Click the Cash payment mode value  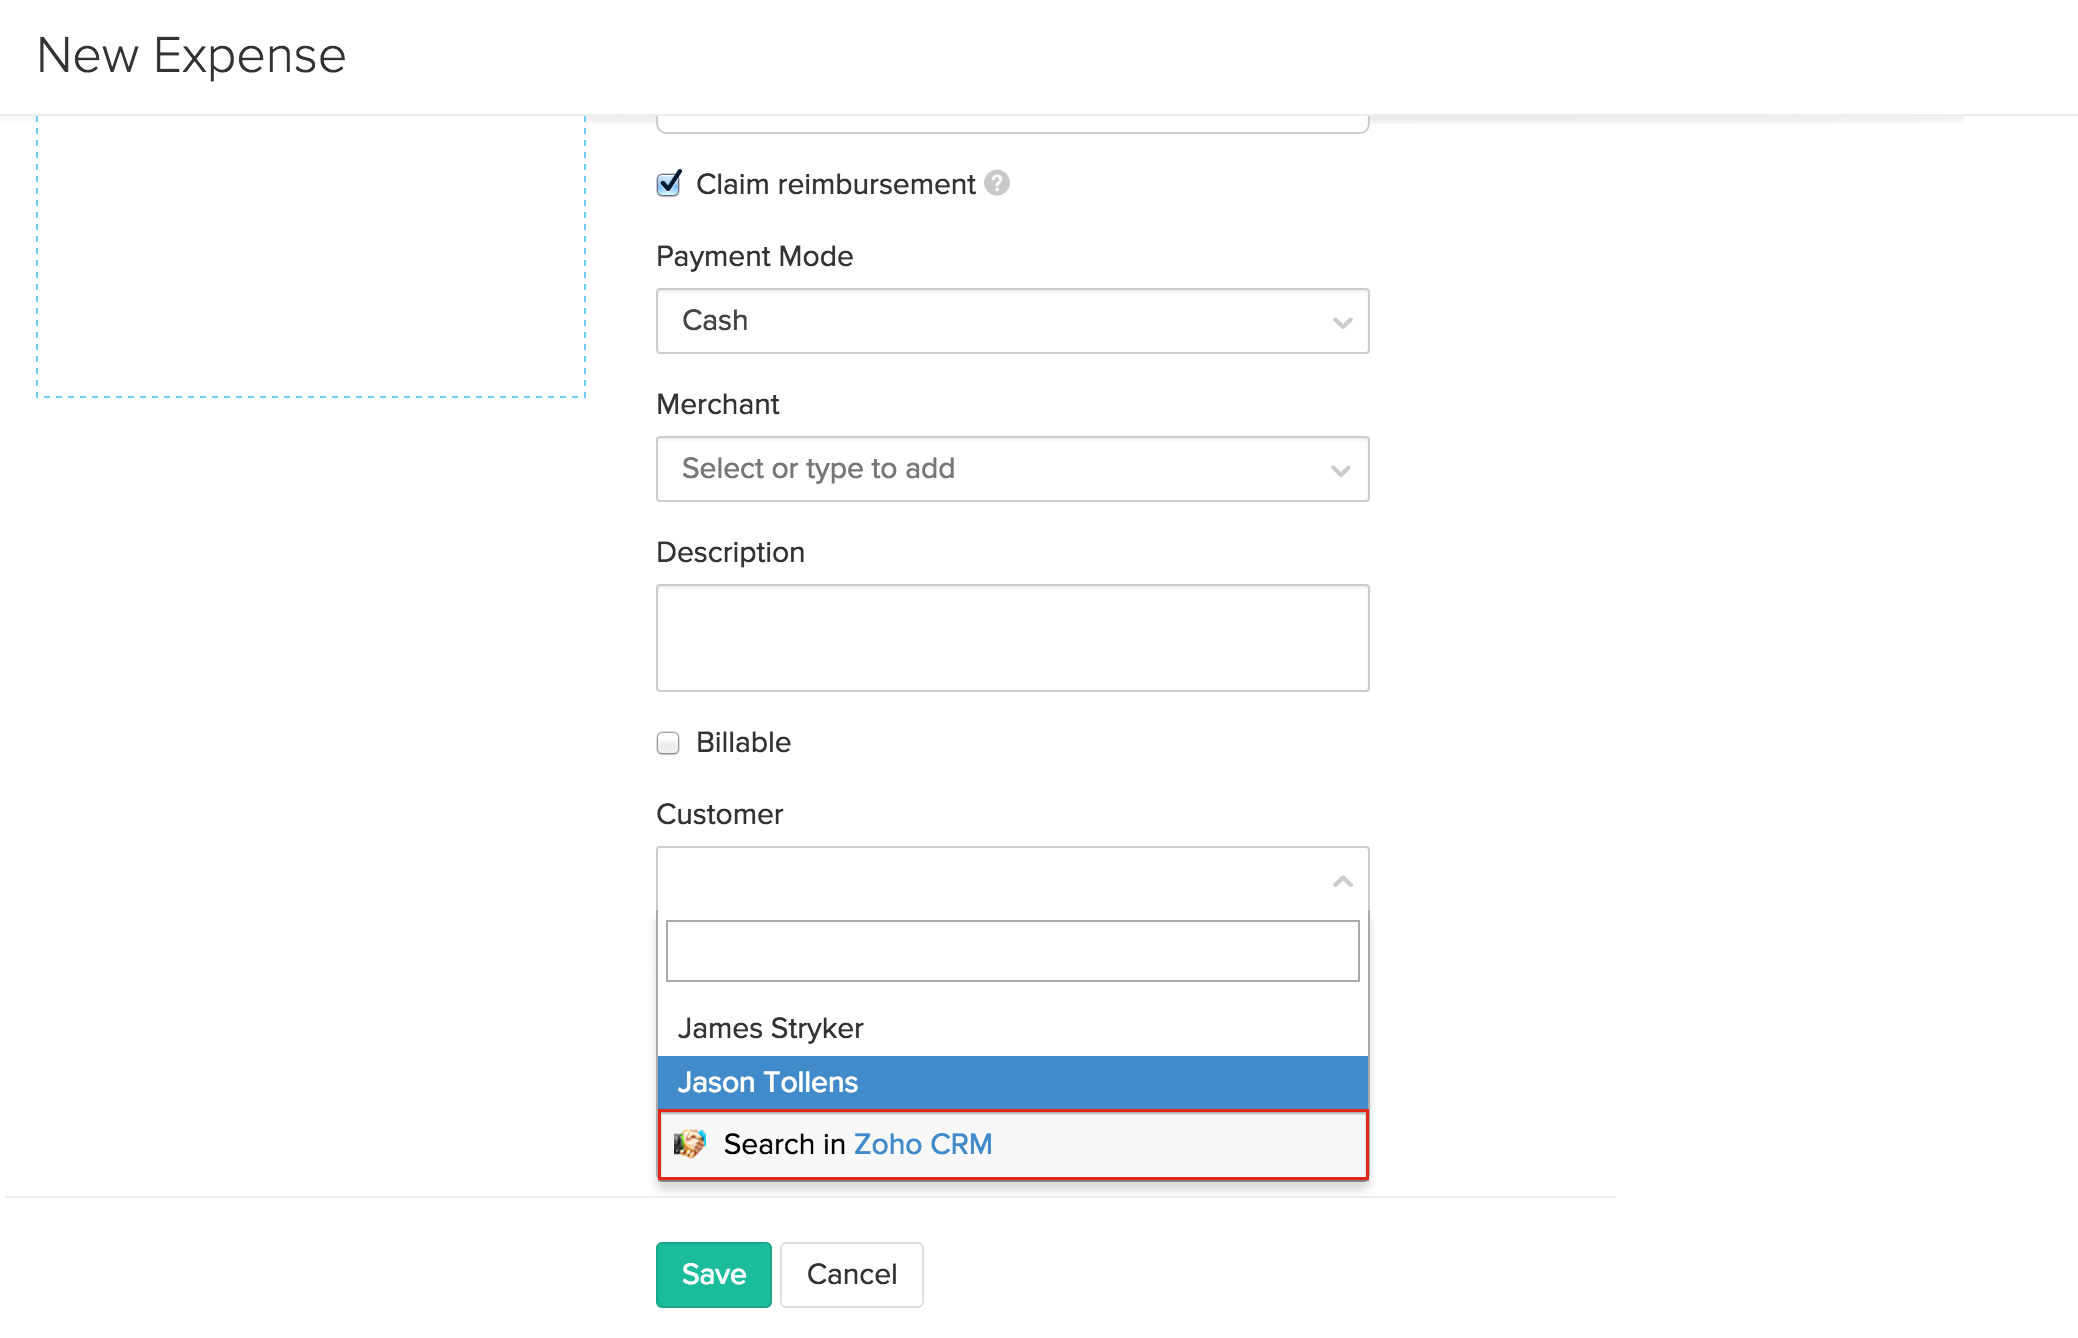[715, 321]
